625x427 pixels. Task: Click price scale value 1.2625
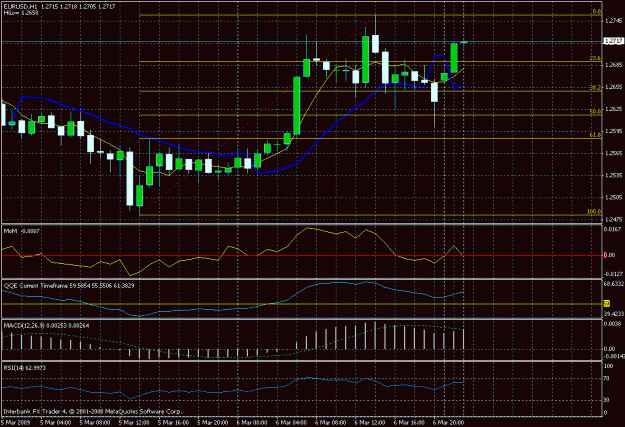coord(613,109)
